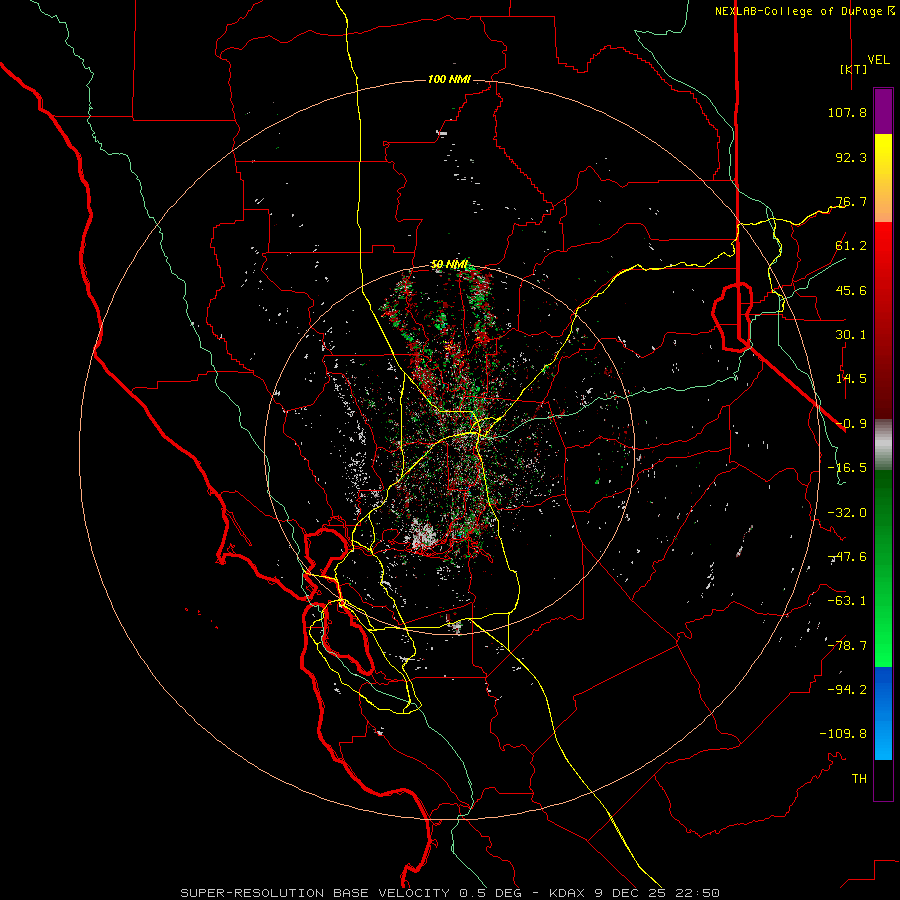Select the -63.1 value on velocity scale
The height and width of the screenshot is (900, 900).
pyautogui.click(x=847, y=601)
